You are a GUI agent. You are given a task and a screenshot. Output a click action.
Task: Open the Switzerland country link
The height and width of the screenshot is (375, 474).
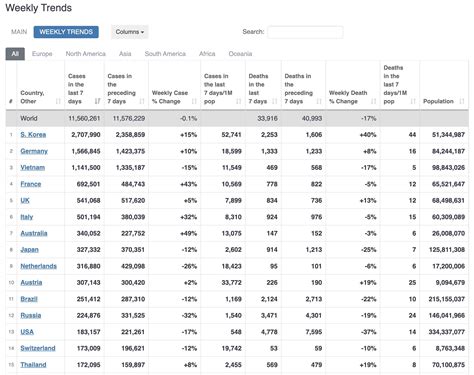coord(38,348)
